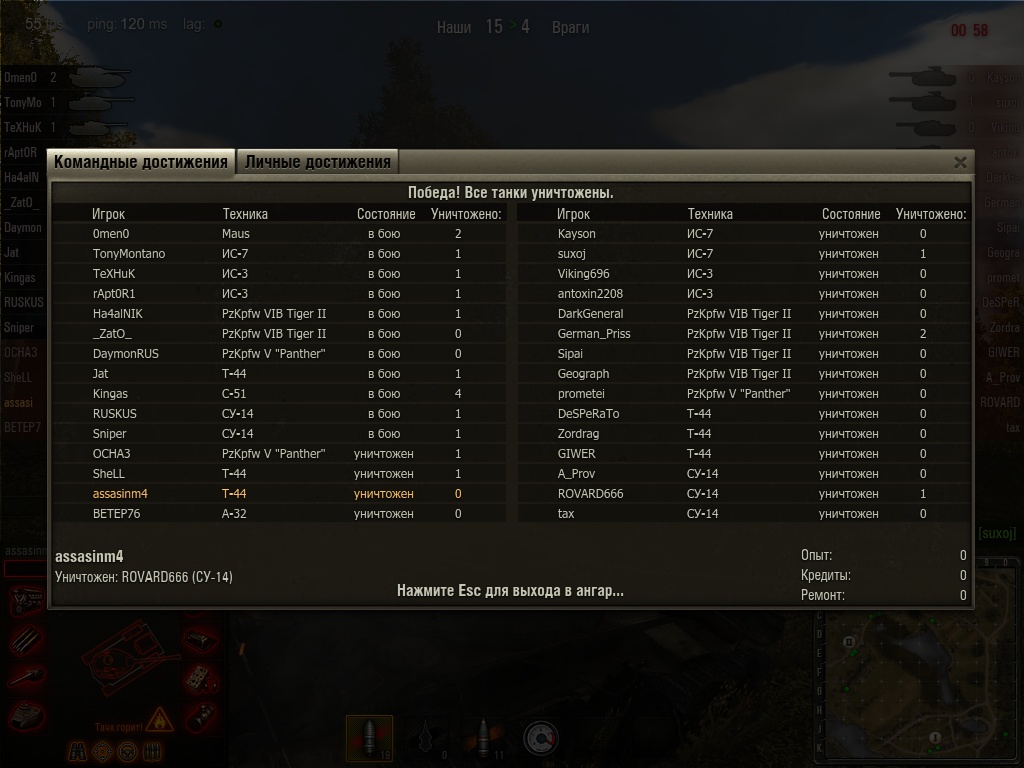The image size is (1024, 768).
Task: Click the damaged engine module icon
Action: click(x=27, y=601)
